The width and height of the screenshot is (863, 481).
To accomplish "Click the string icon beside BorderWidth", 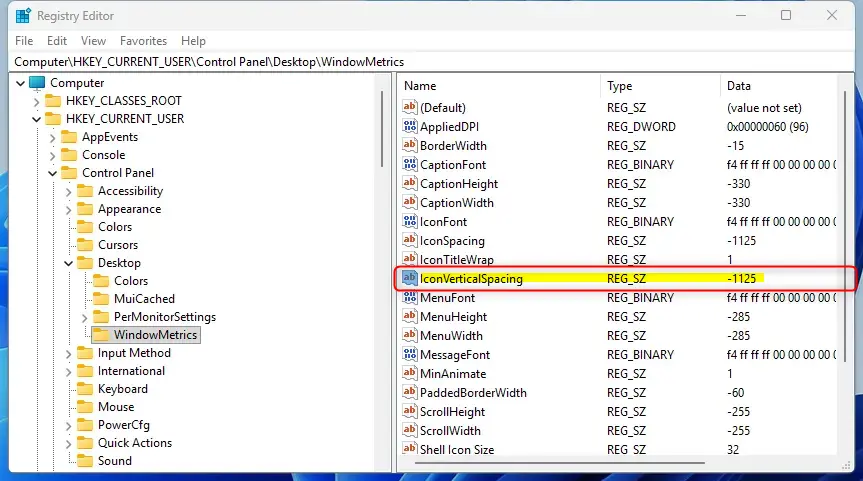I will (409, 145).
